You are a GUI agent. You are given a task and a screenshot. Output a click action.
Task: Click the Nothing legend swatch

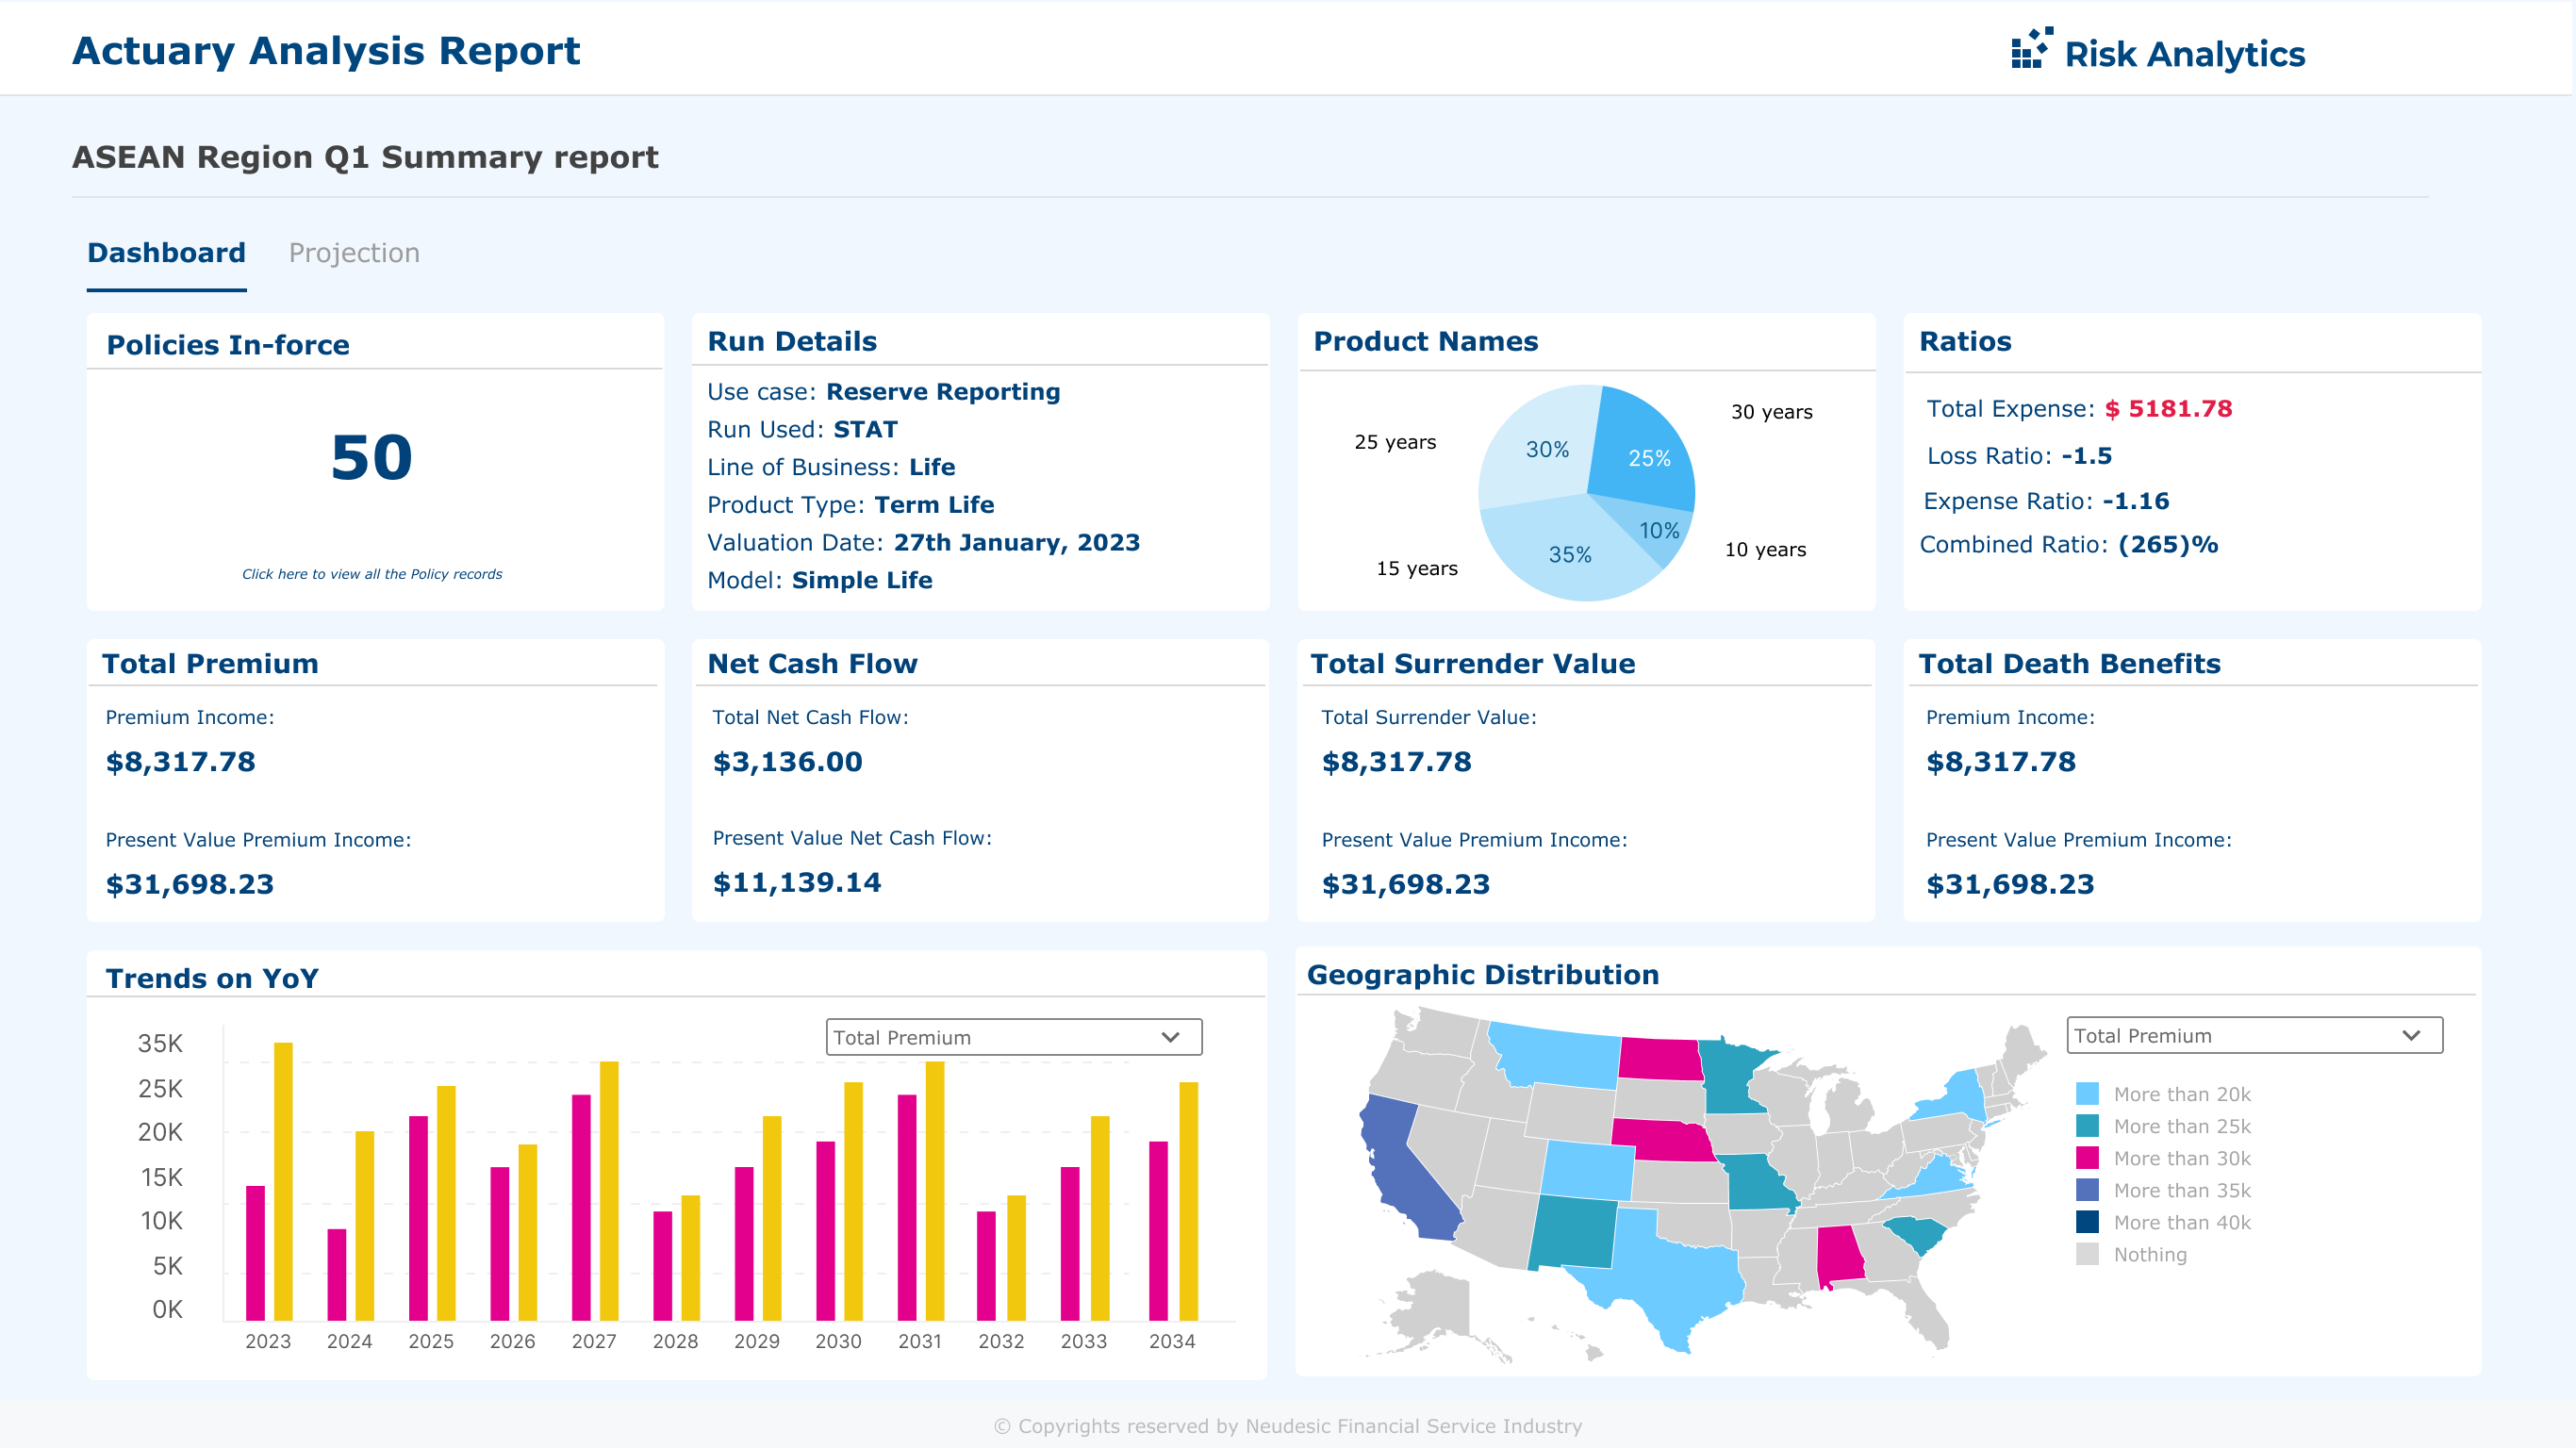pos(2087,1254)
